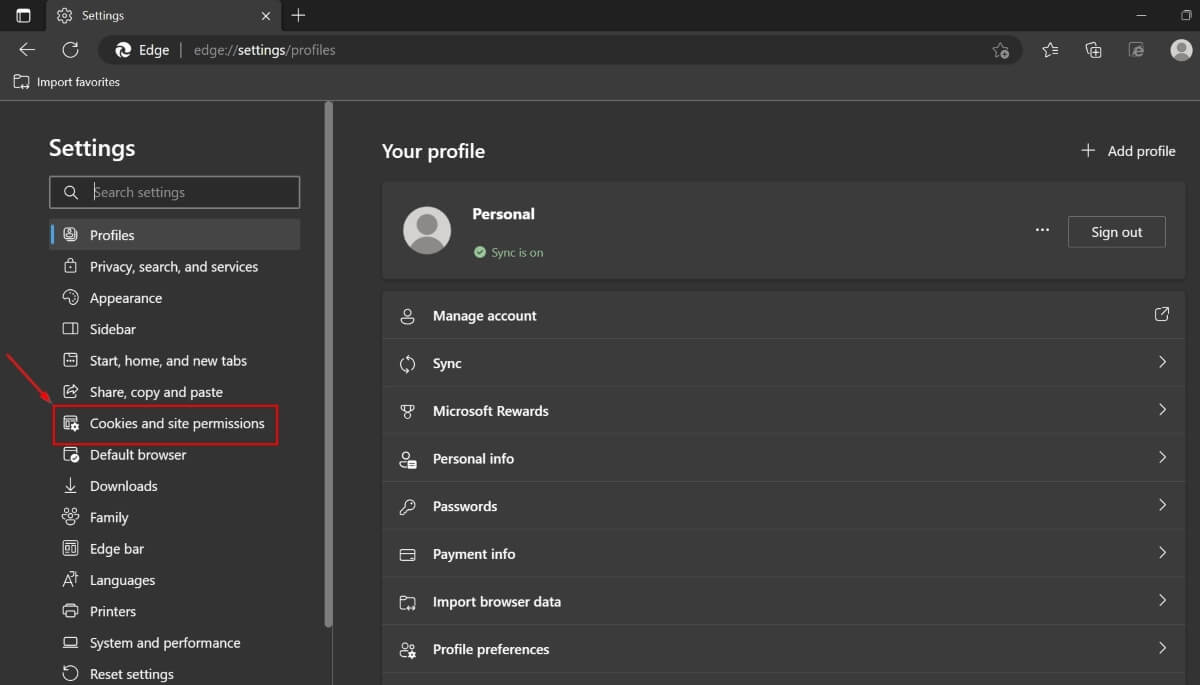This screenshot has width=1200, height=685.
Task: Sign out of the Personal profile
Action: [x=1116, y=231]
